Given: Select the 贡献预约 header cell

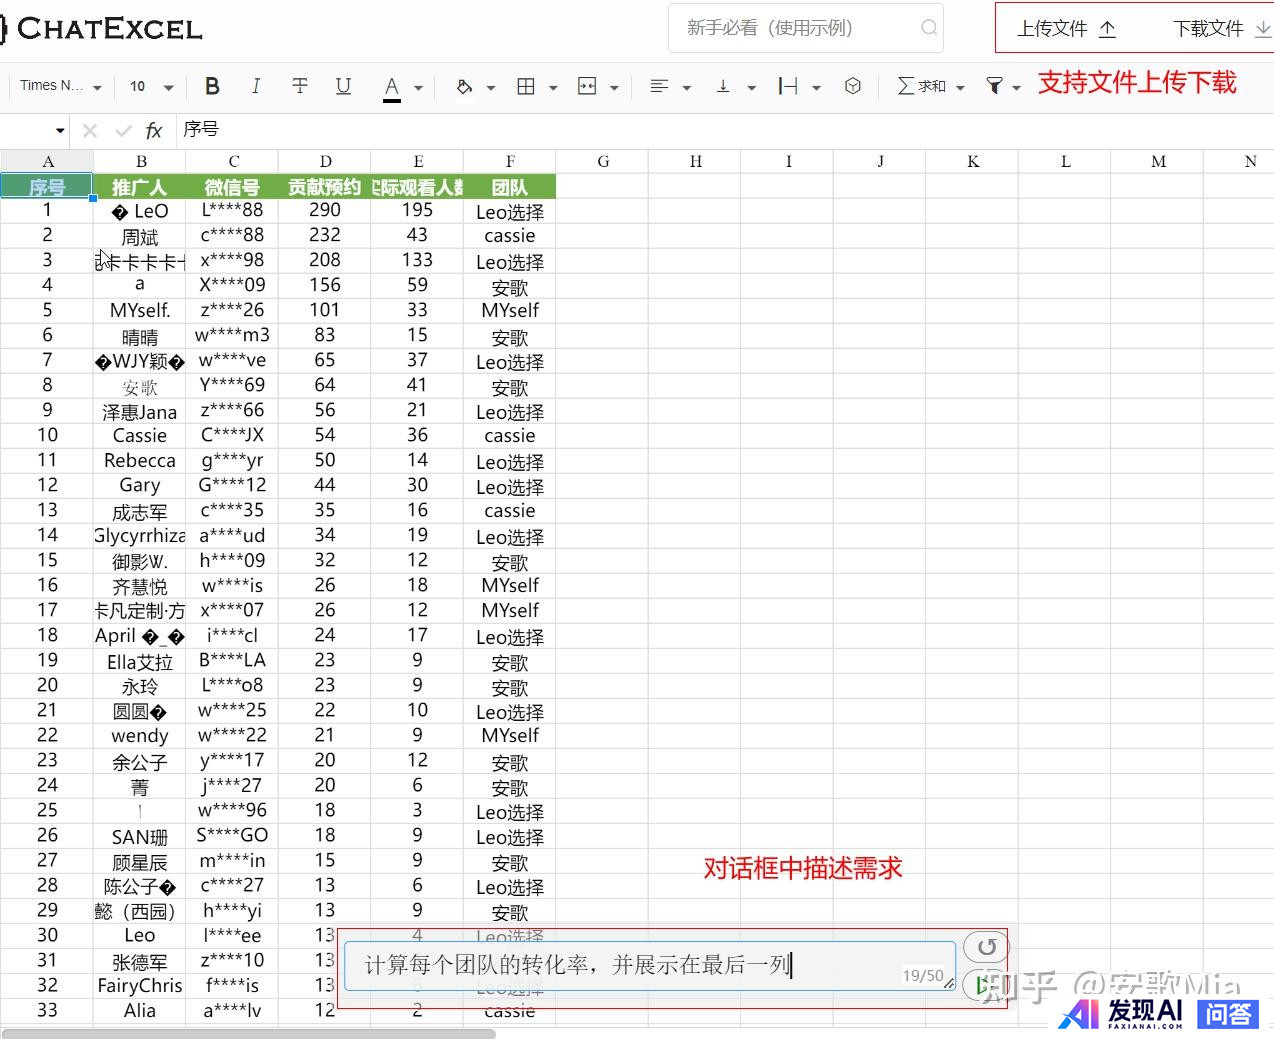Looking at the screenshot, I should tap(325, 186).
